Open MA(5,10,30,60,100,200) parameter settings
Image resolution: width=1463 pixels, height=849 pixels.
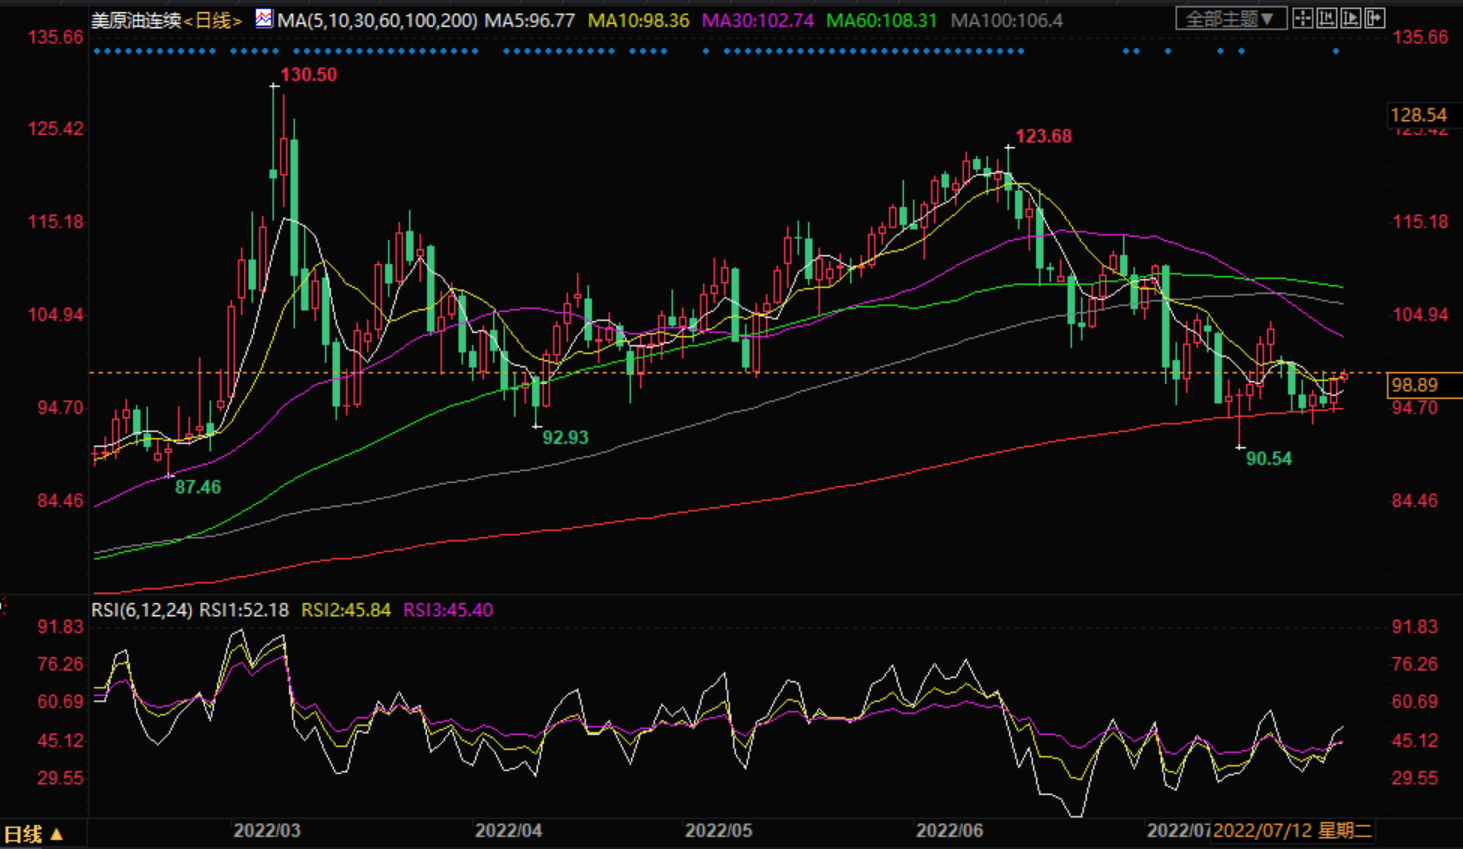377,20
